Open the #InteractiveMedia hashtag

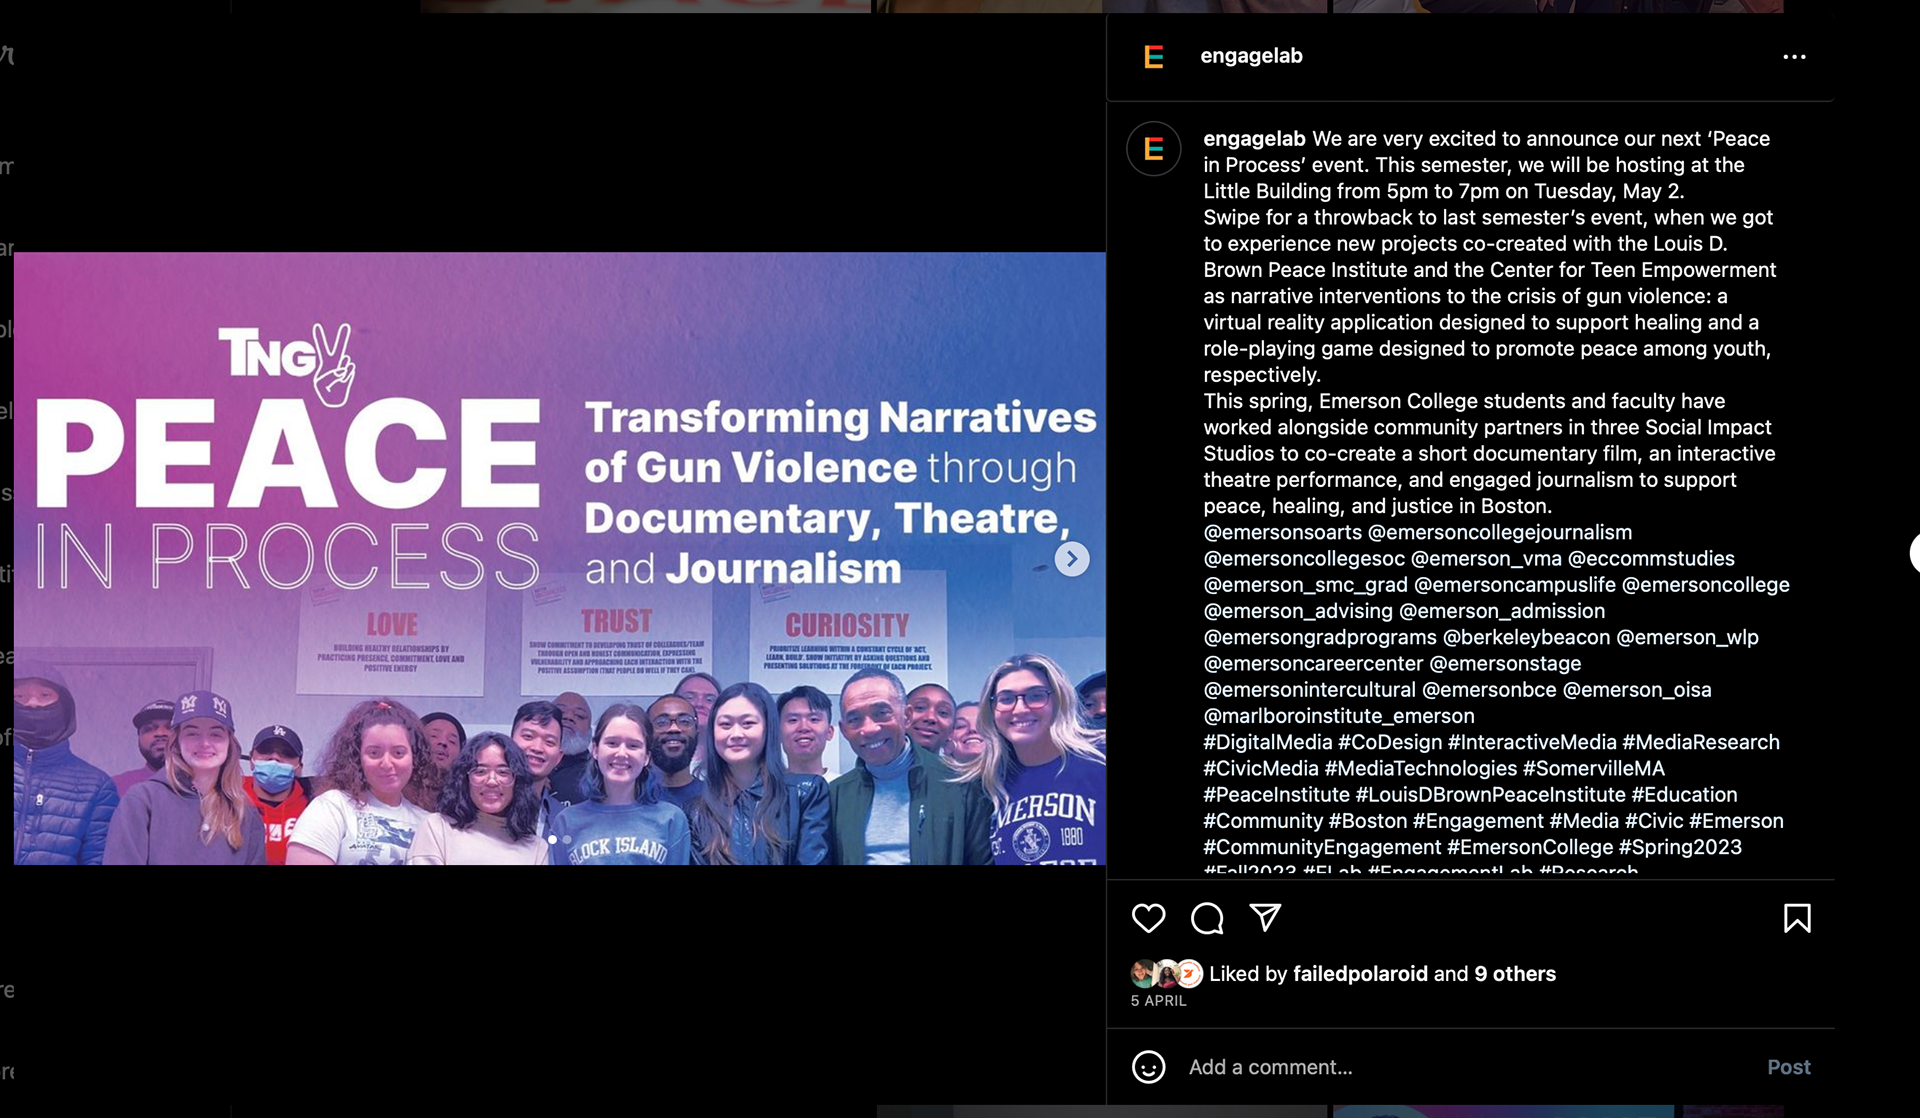click(1532, 742)
